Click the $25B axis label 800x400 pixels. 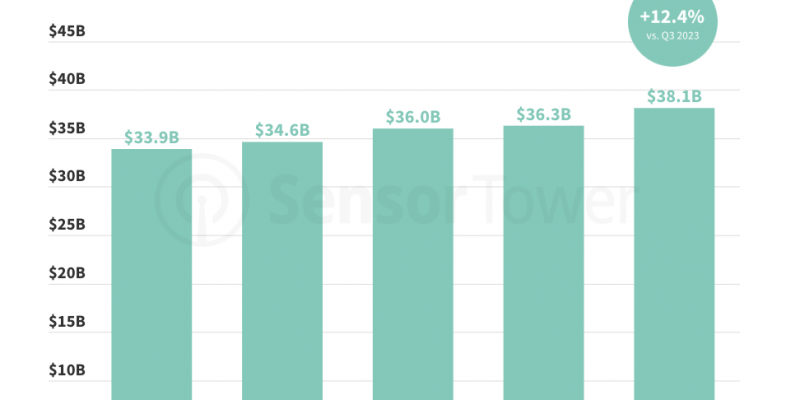pos(67,224)
